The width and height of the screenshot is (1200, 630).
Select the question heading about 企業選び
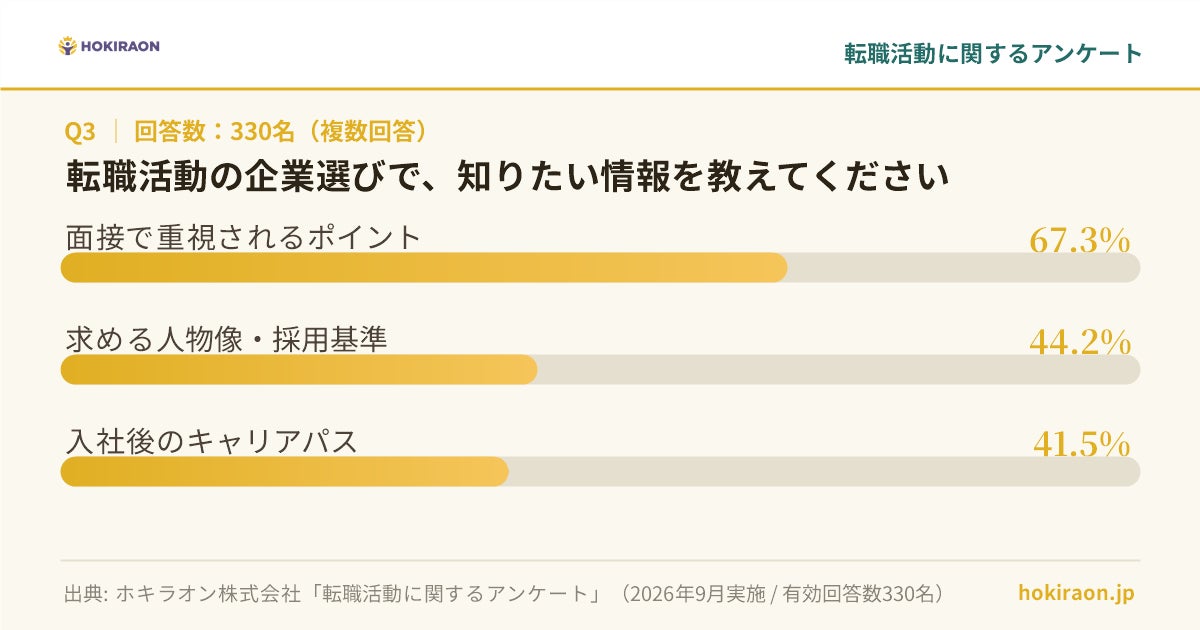[507, 177]
